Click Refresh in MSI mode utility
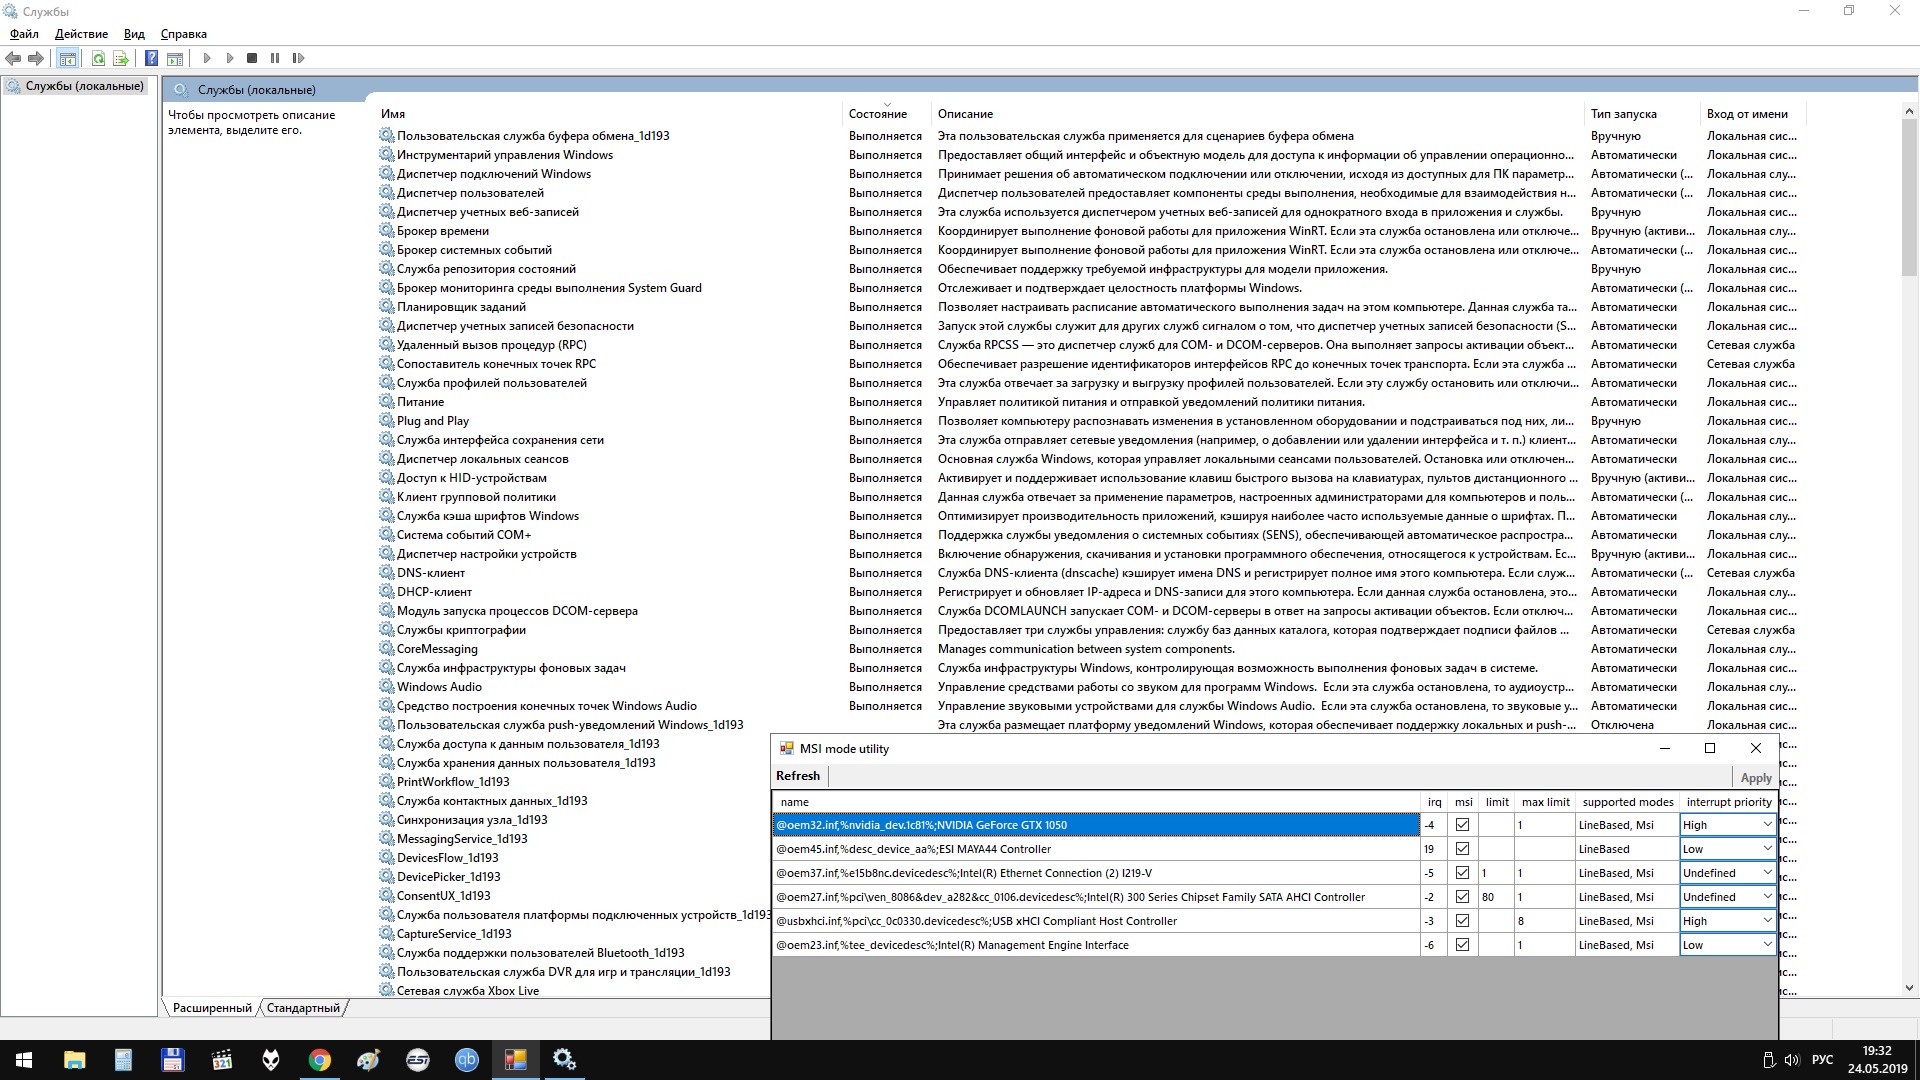Viewport: 1920px width, 1080px height. click(797, 776)
